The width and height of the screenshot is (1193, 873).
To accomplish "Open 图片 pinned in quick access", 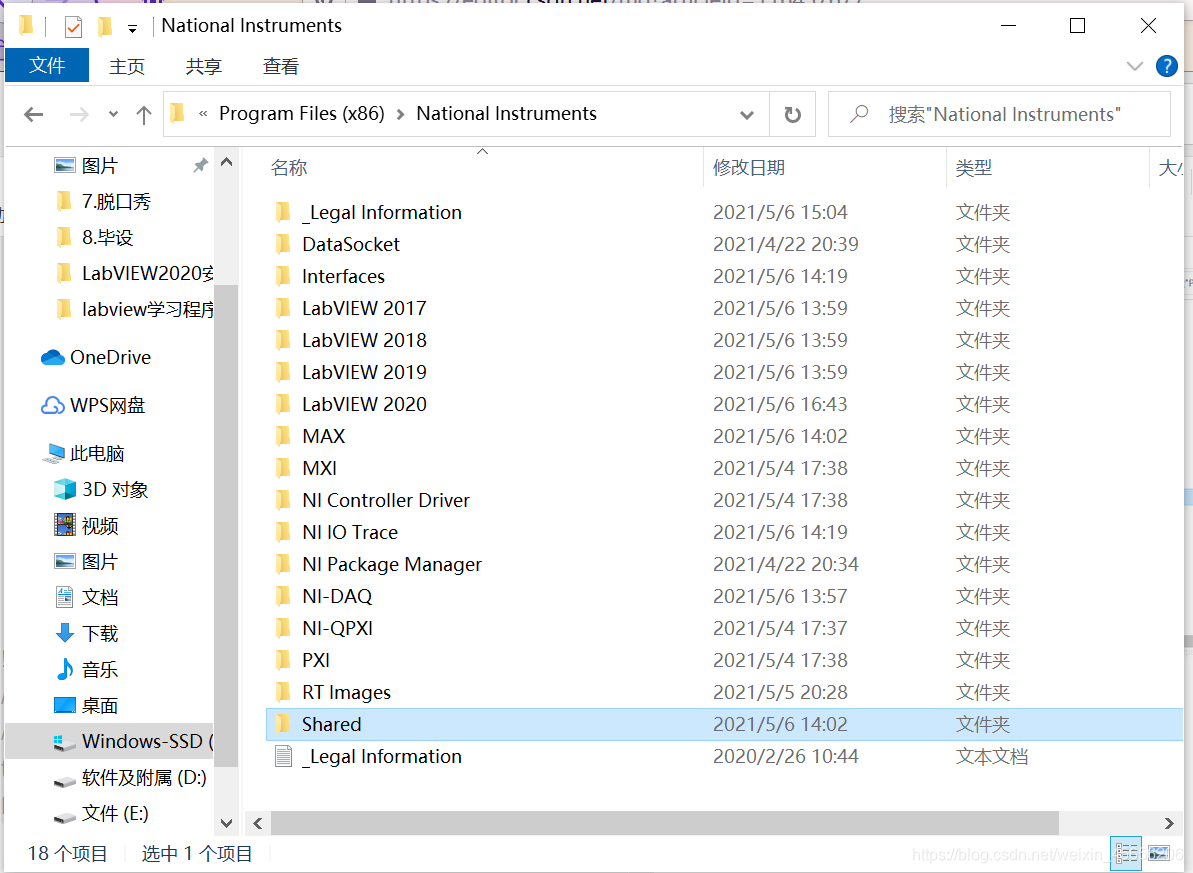I will [100, 165].
